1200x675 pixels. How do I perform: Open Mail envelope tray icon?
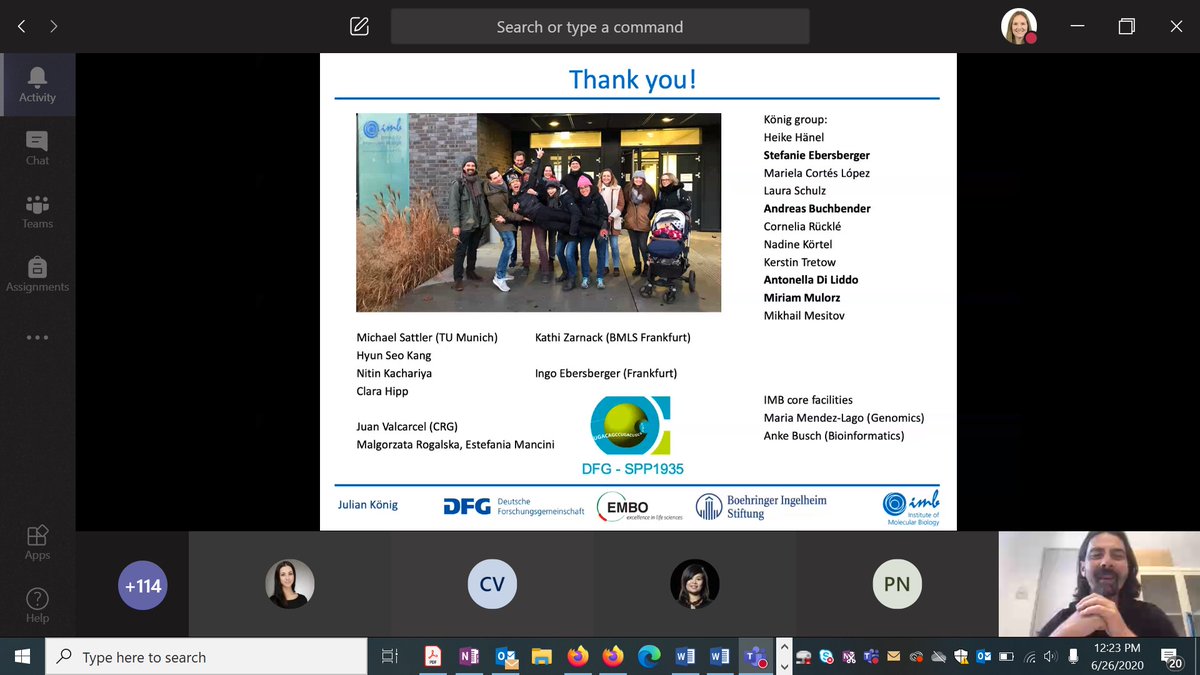(893, 657)
